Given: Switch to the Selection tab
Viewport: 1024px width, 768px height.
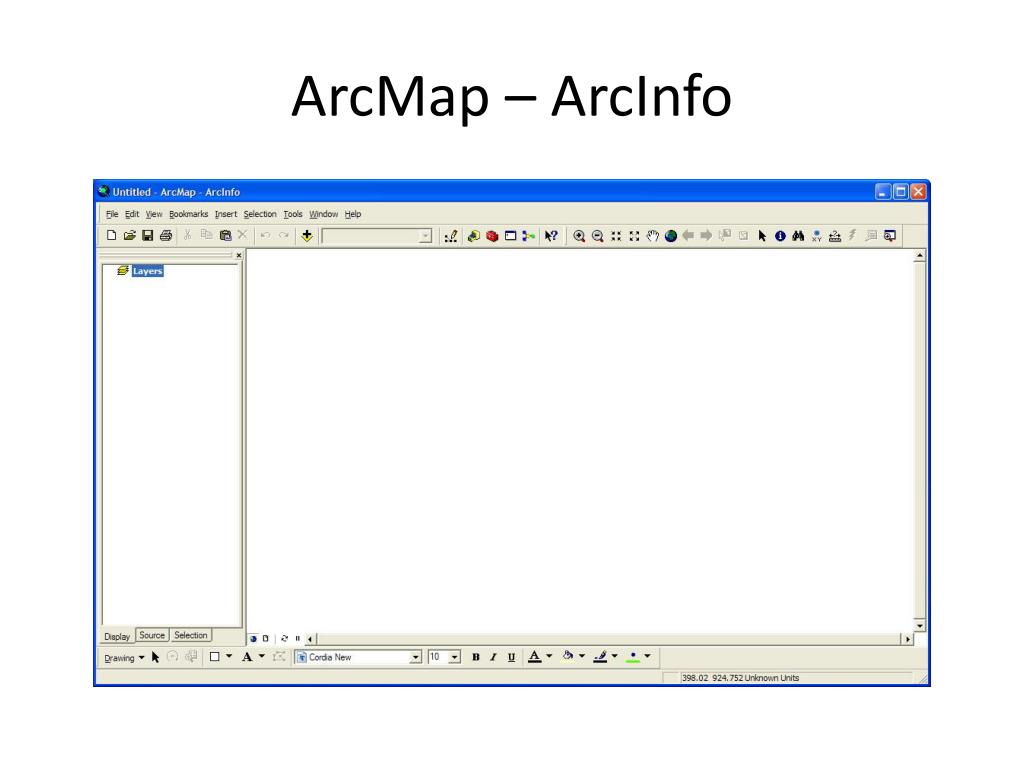Looking at the screenshot, I should (191, 635).
